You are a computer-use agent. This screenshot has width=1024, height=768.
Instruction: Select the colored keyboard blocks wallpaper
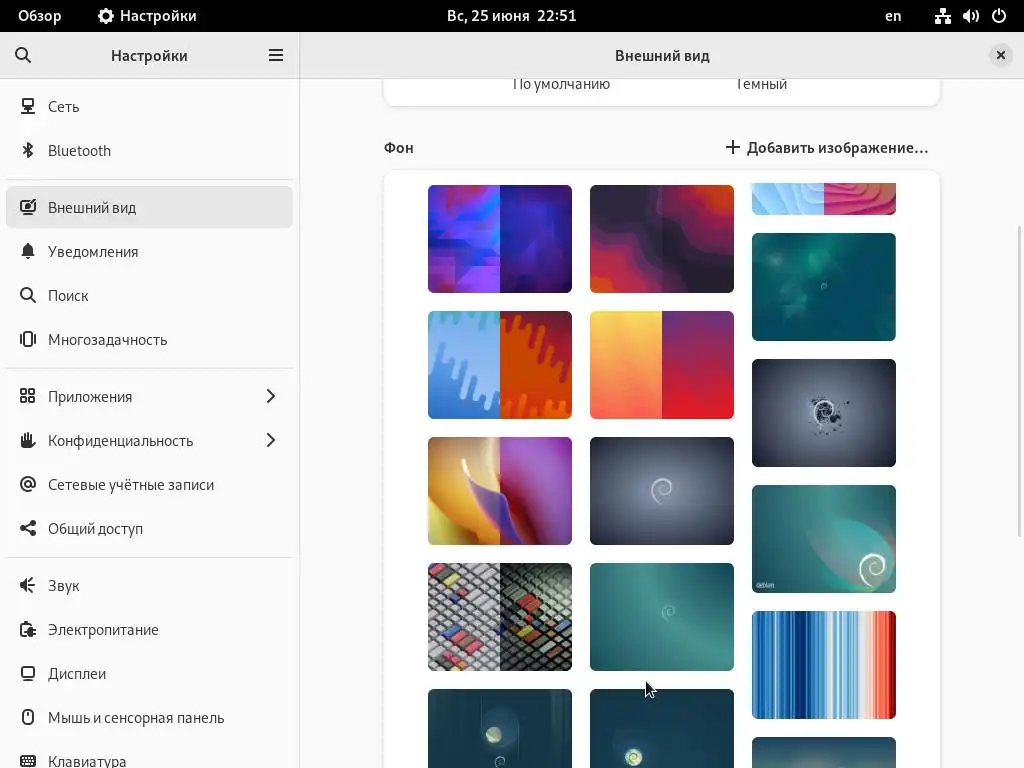(x=500, y=616)
